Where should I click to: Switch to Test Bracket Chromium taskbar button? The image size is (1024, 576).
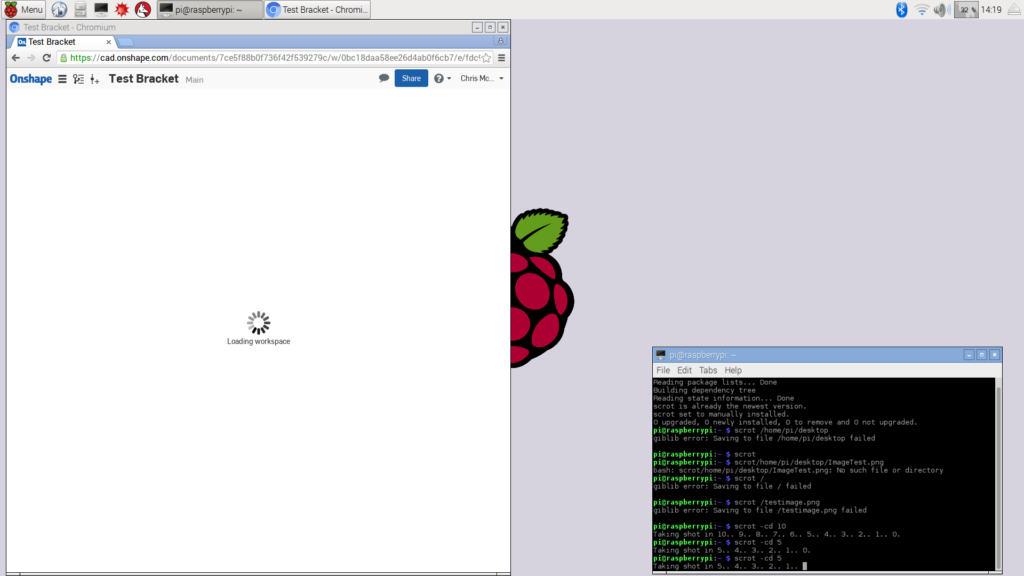[318, 9]
